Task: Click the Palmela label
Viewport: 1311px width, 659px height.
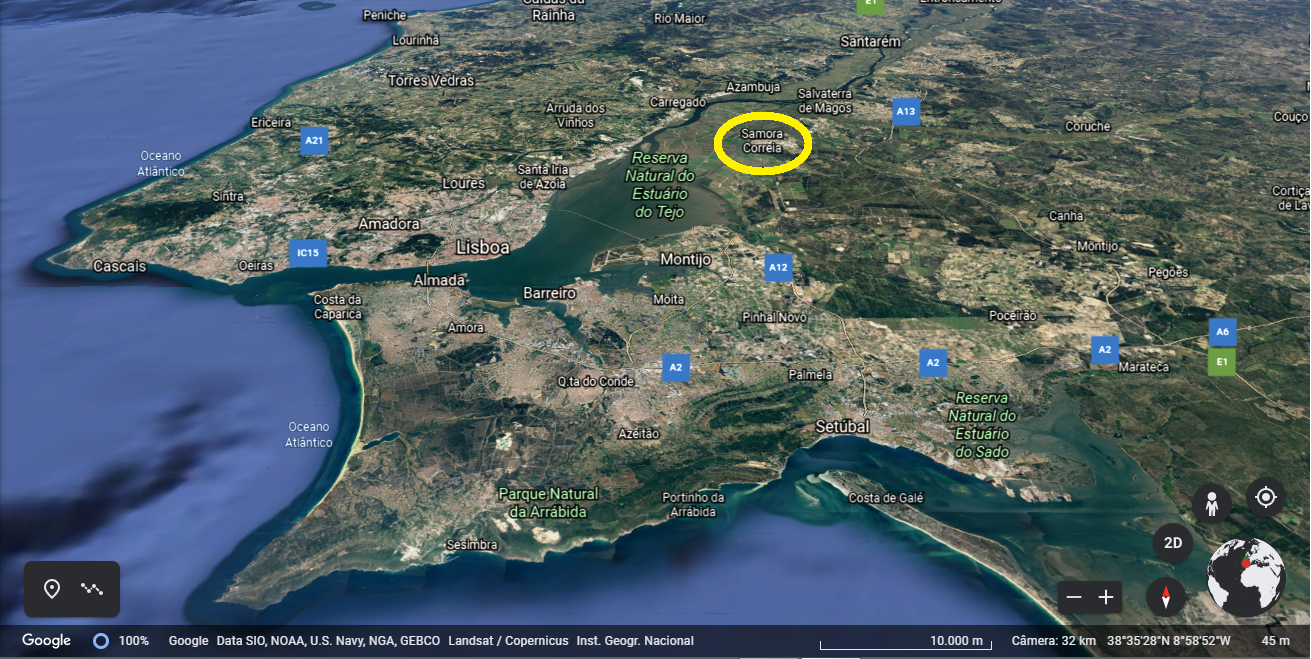Action: (x=811, y=375)
